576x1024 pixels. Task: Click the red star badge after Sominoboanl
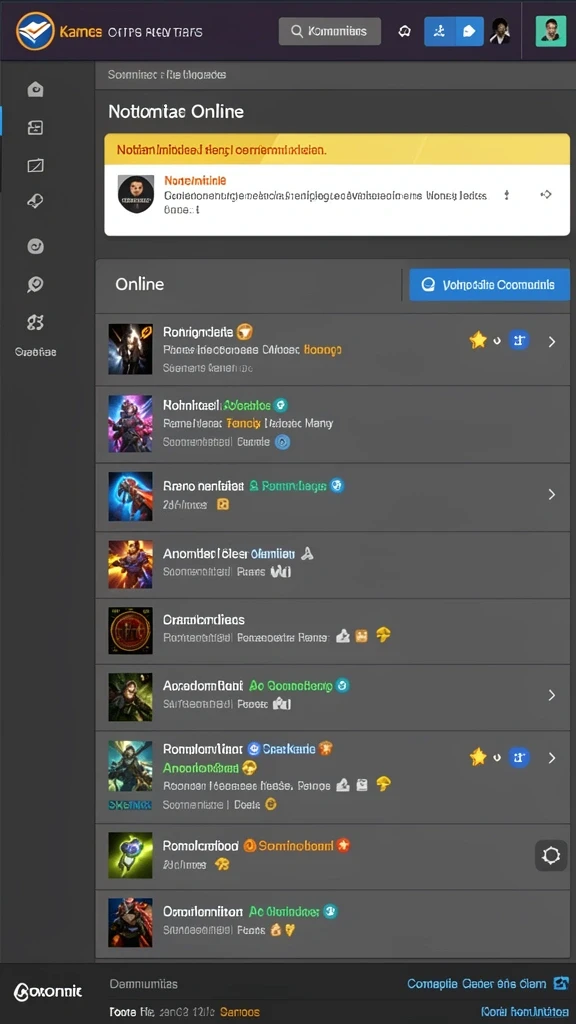(344, 846)
